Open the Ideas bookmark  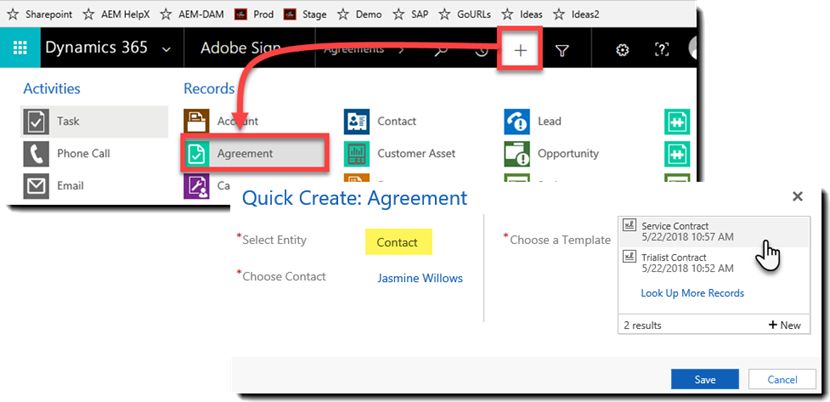(522, 14)
